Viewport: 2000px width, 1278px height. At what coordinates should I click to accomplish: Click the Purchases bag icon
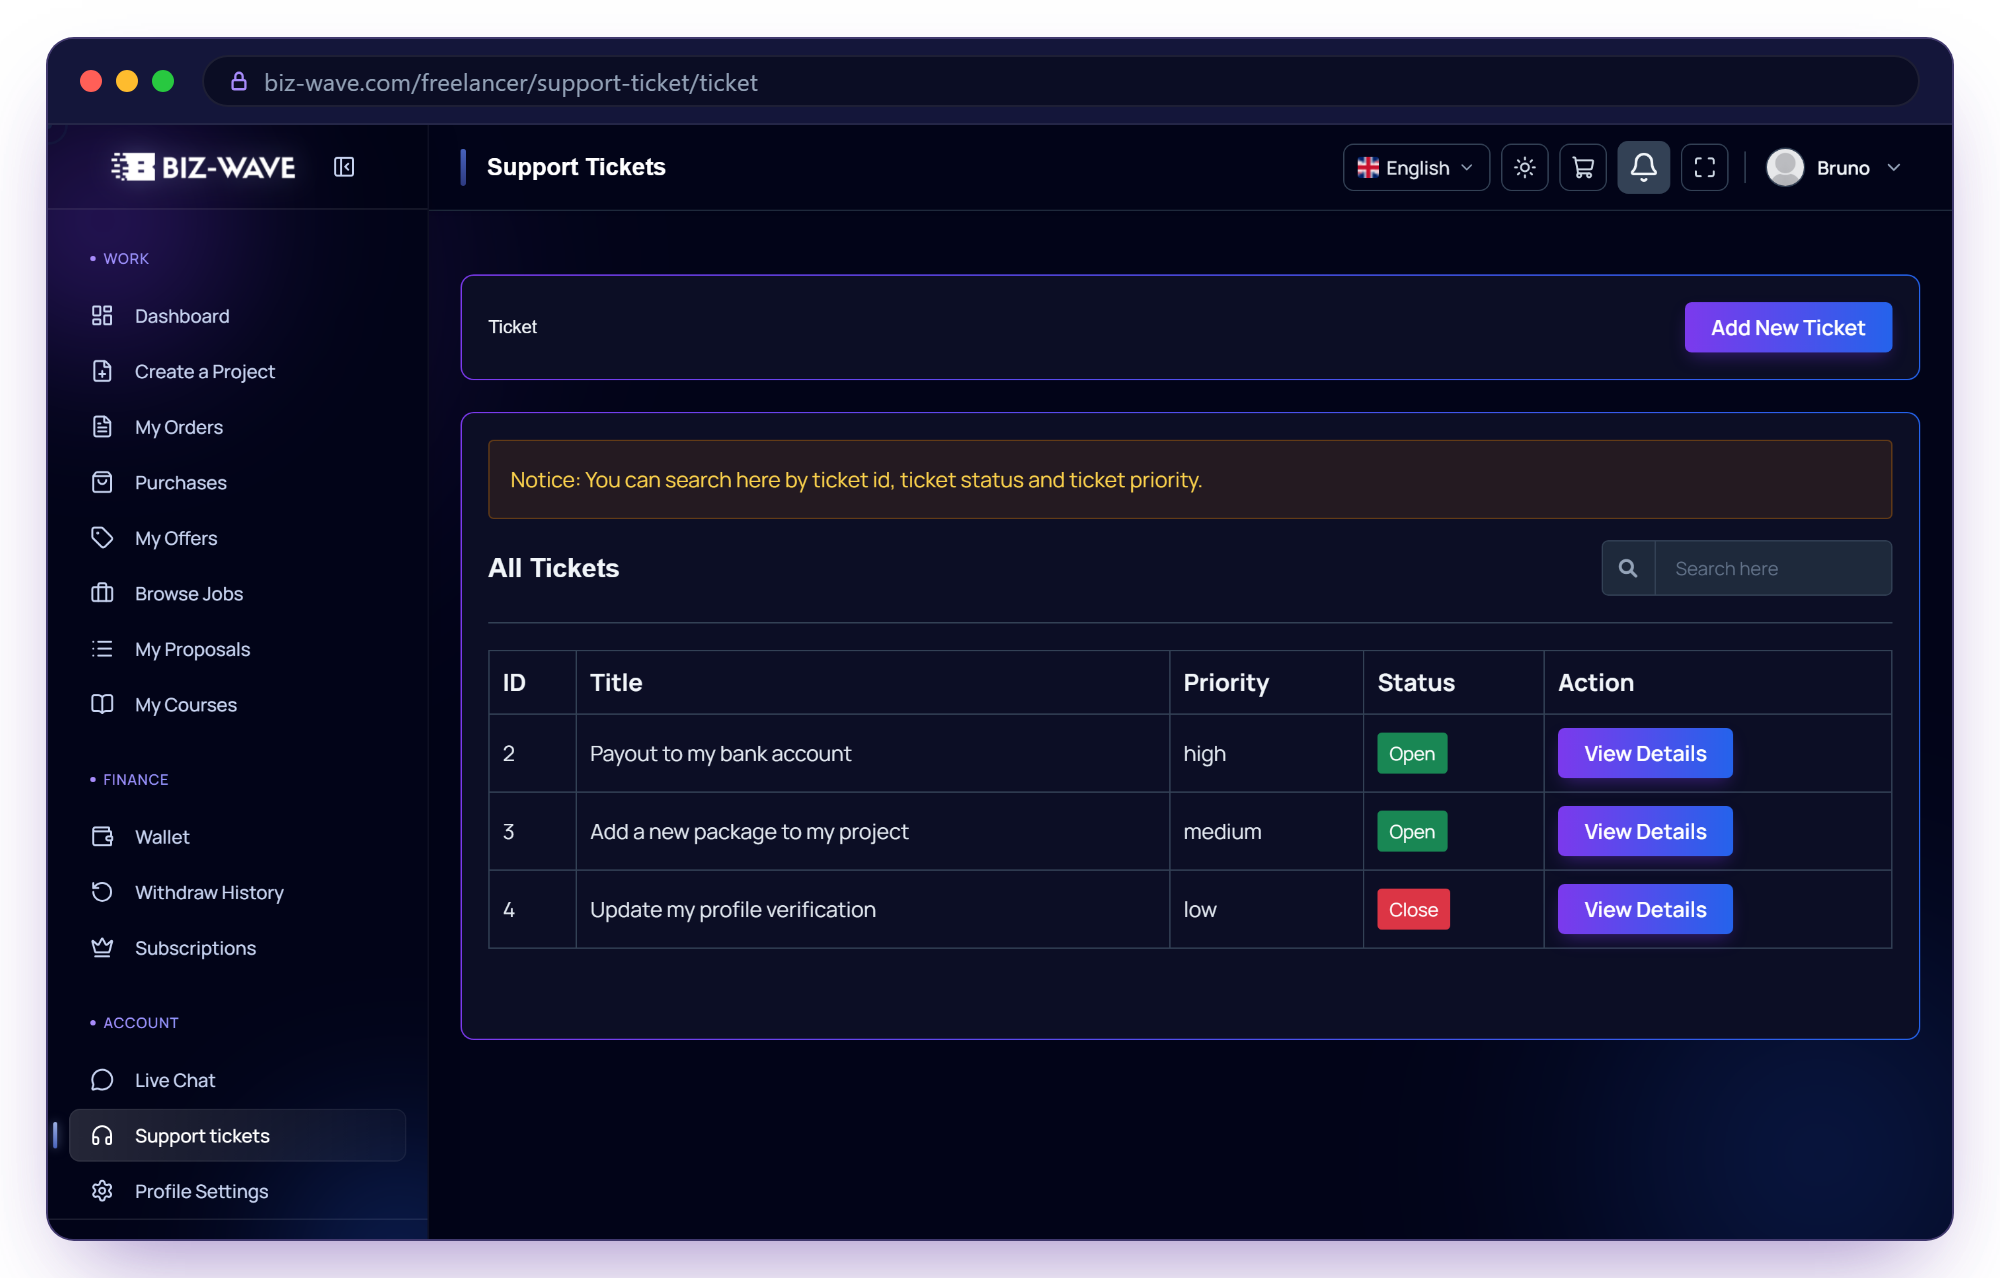(x=102, y=482)
